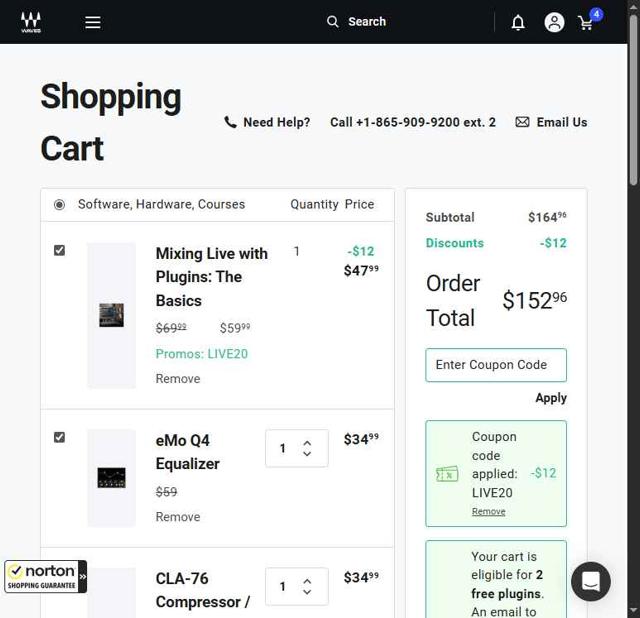This screenshot has width=640, height=618.
Task: Click the Search text in header
Action: coord(367,22)
